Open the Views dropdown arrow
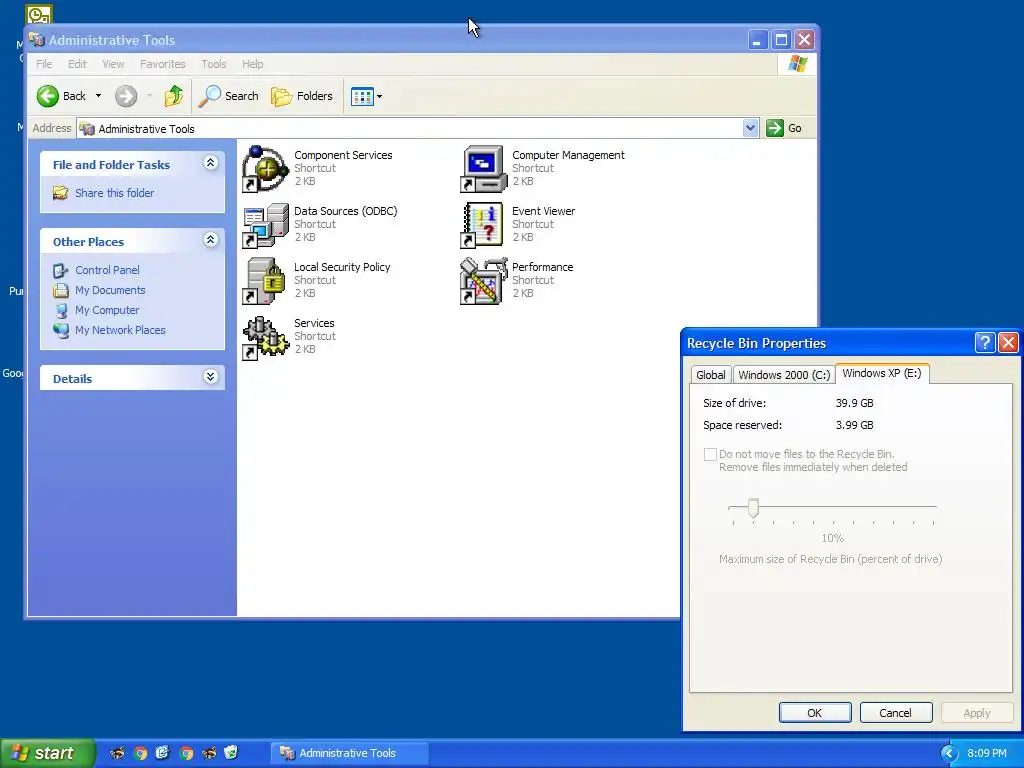 tap(379, 97)
